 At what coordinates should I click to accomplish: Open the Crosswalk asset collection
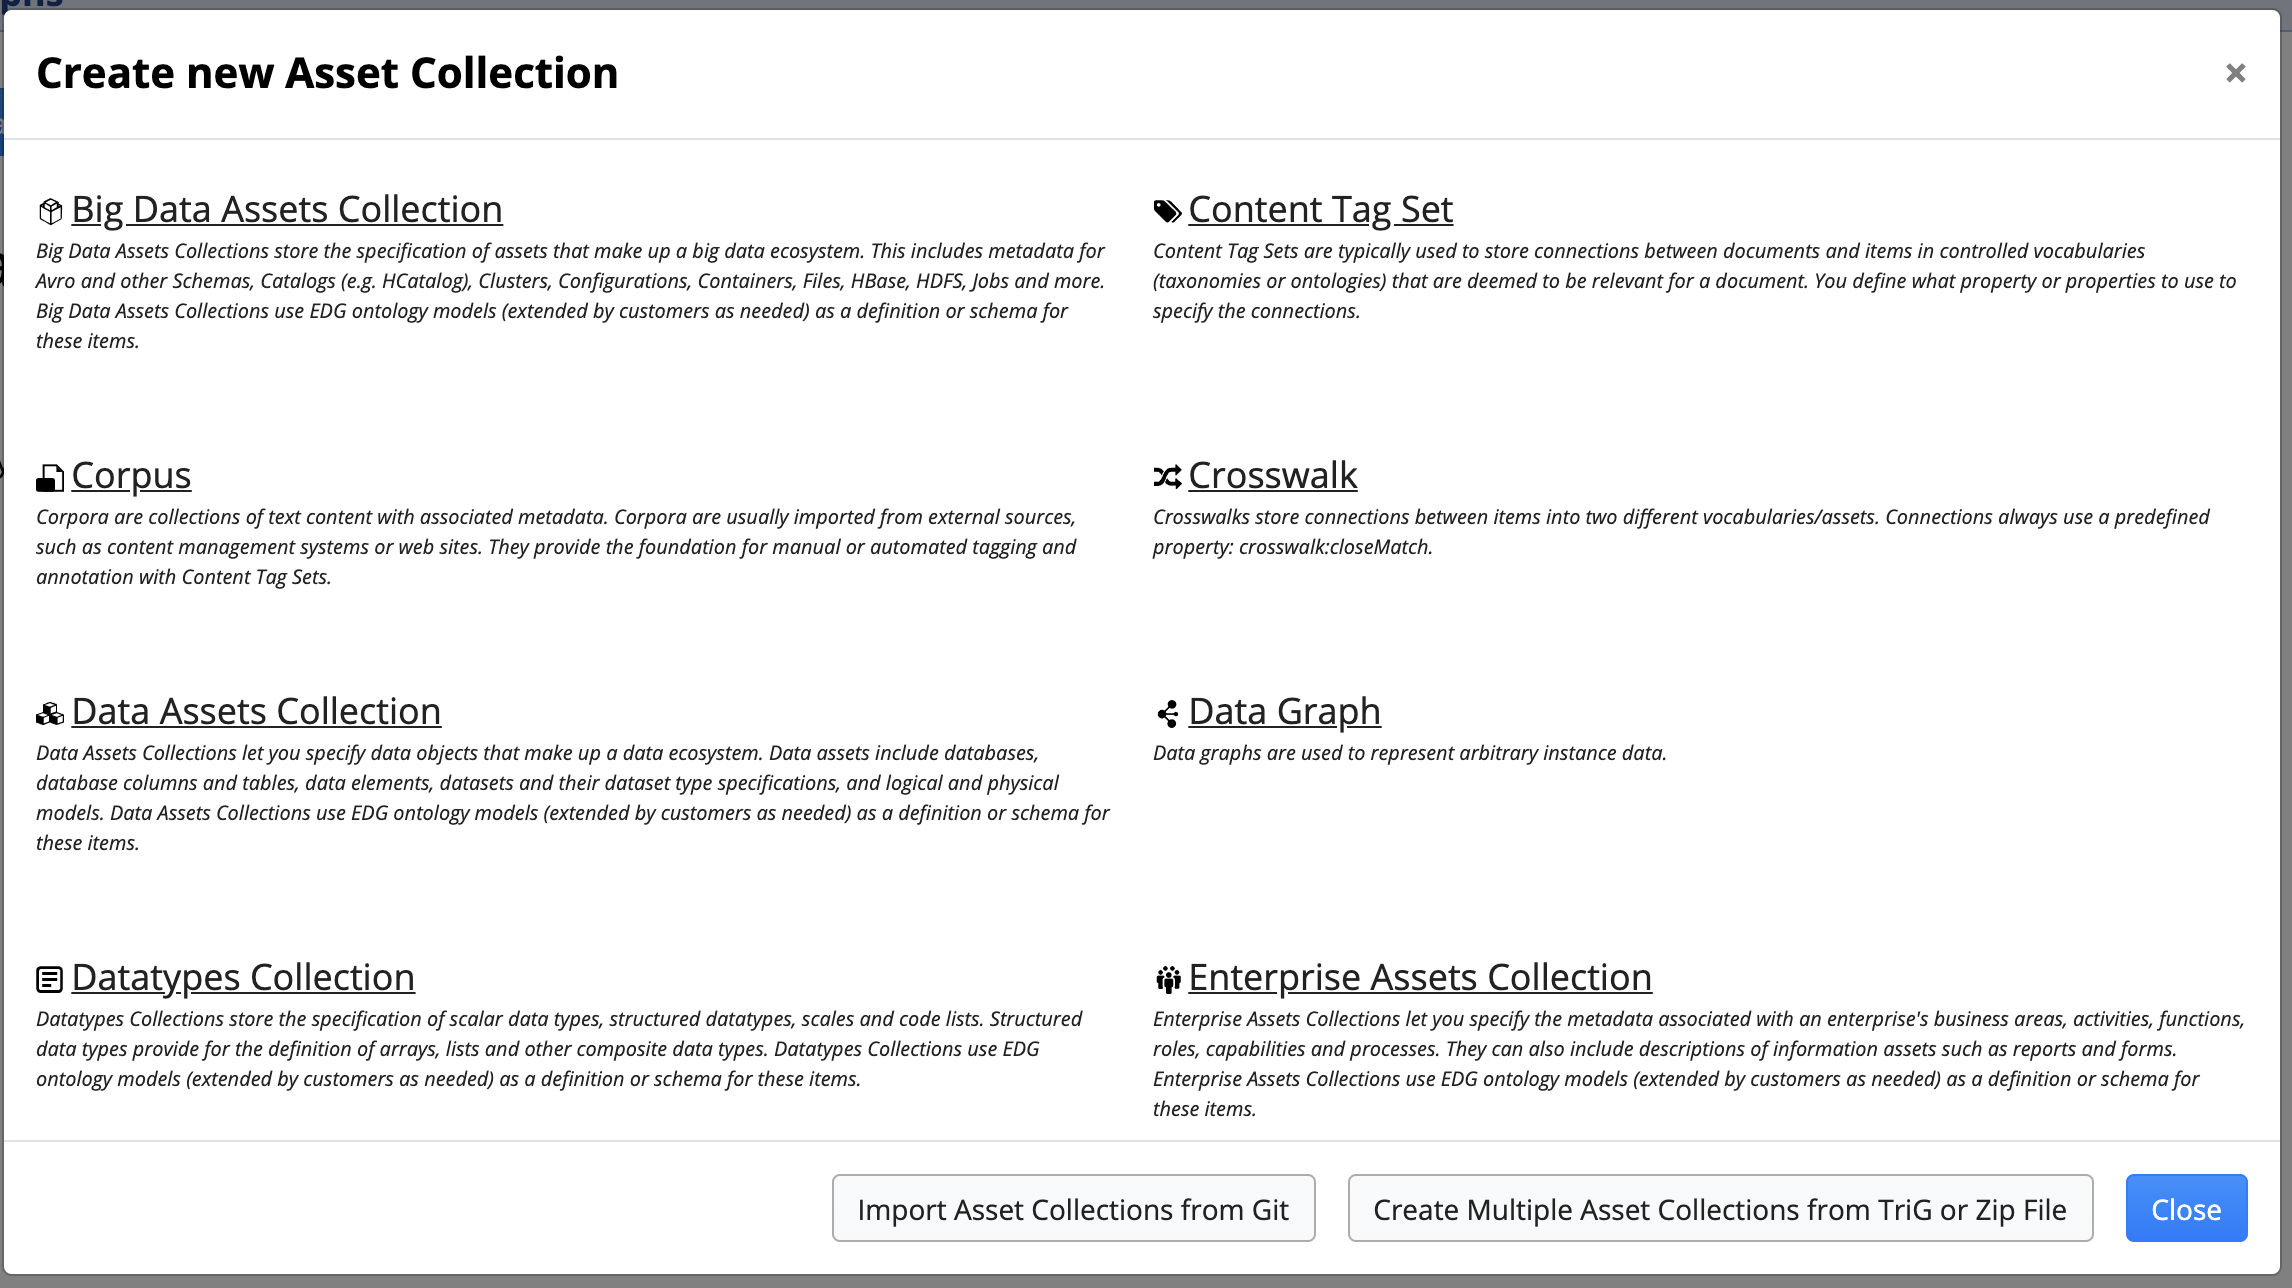click(x=1272, y=472)
